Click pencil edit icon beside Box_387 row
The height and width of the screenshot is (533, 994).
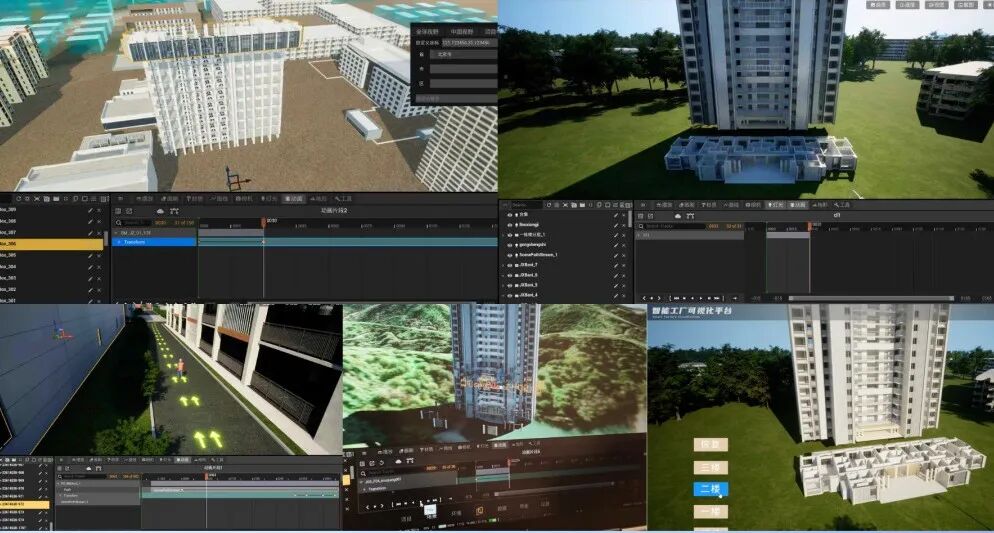point(90,233)
